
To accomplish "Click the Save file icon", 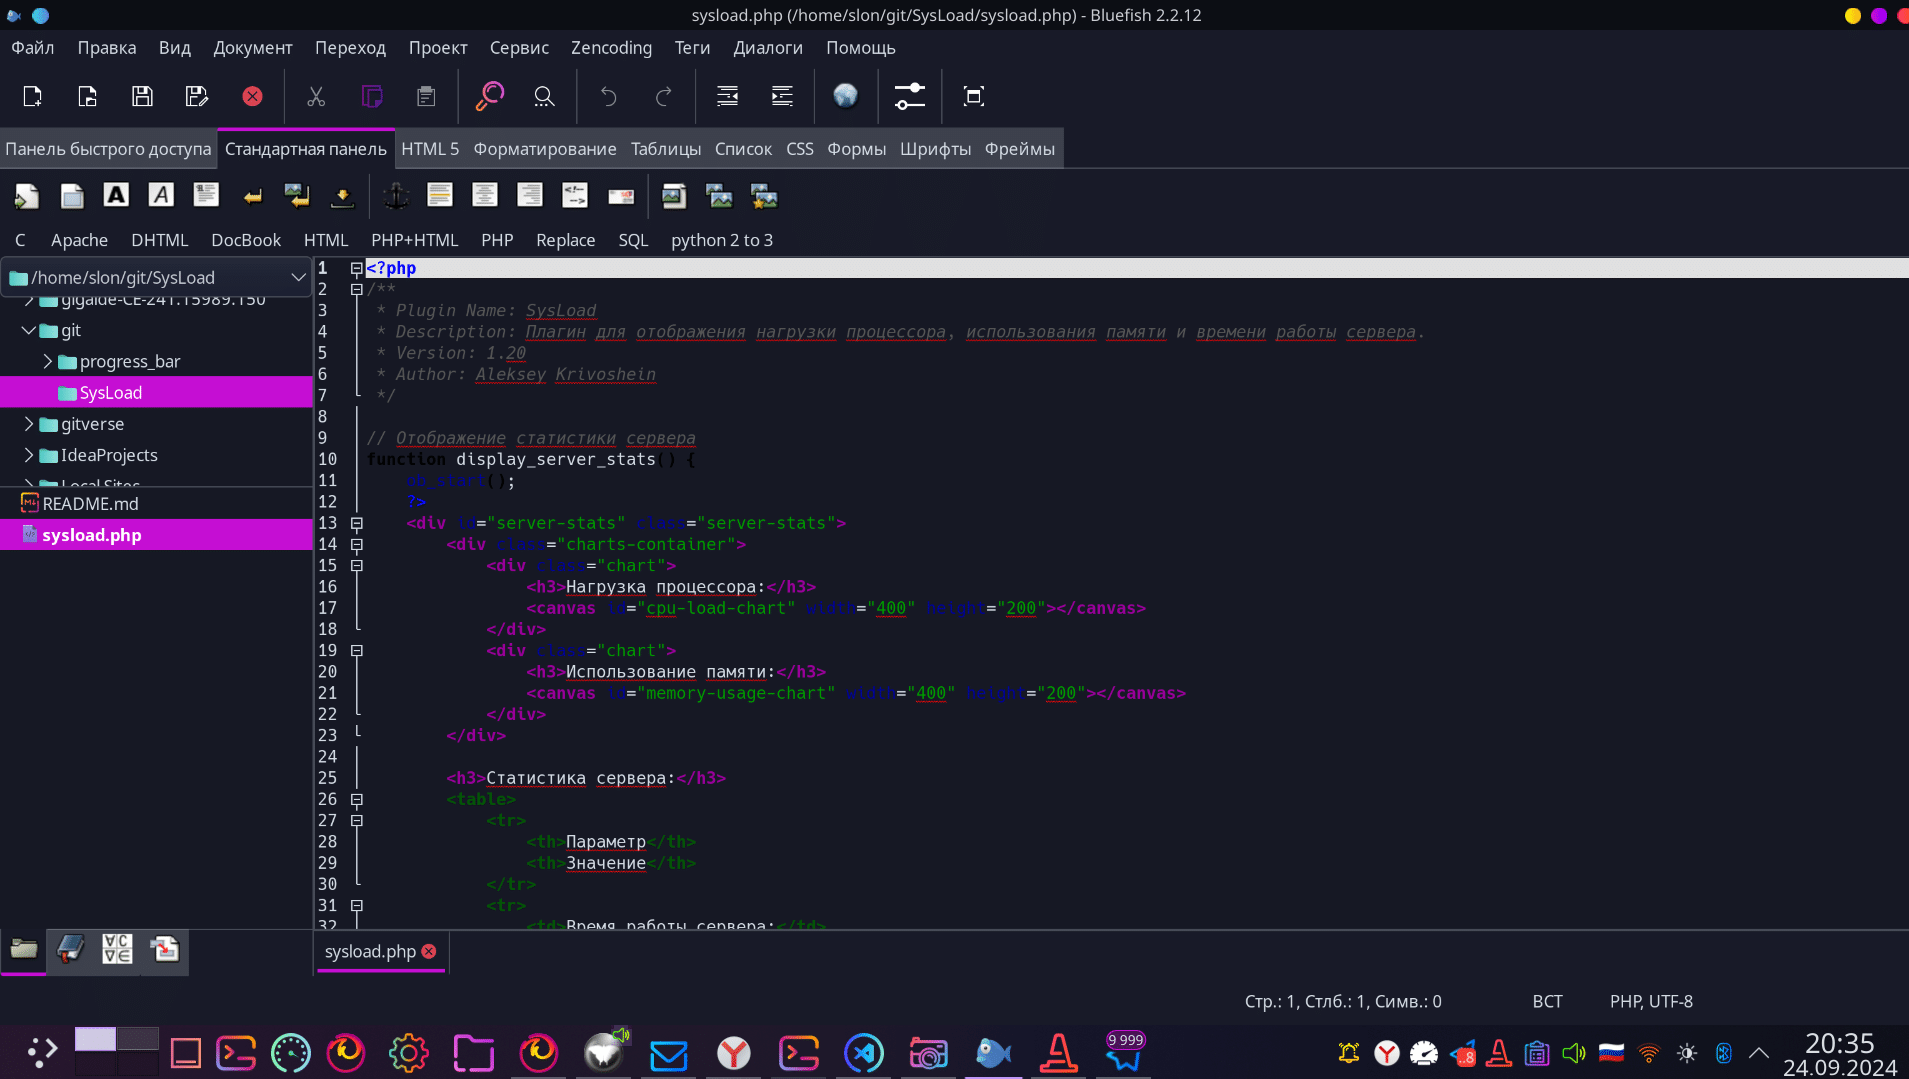I will point(142,96).
